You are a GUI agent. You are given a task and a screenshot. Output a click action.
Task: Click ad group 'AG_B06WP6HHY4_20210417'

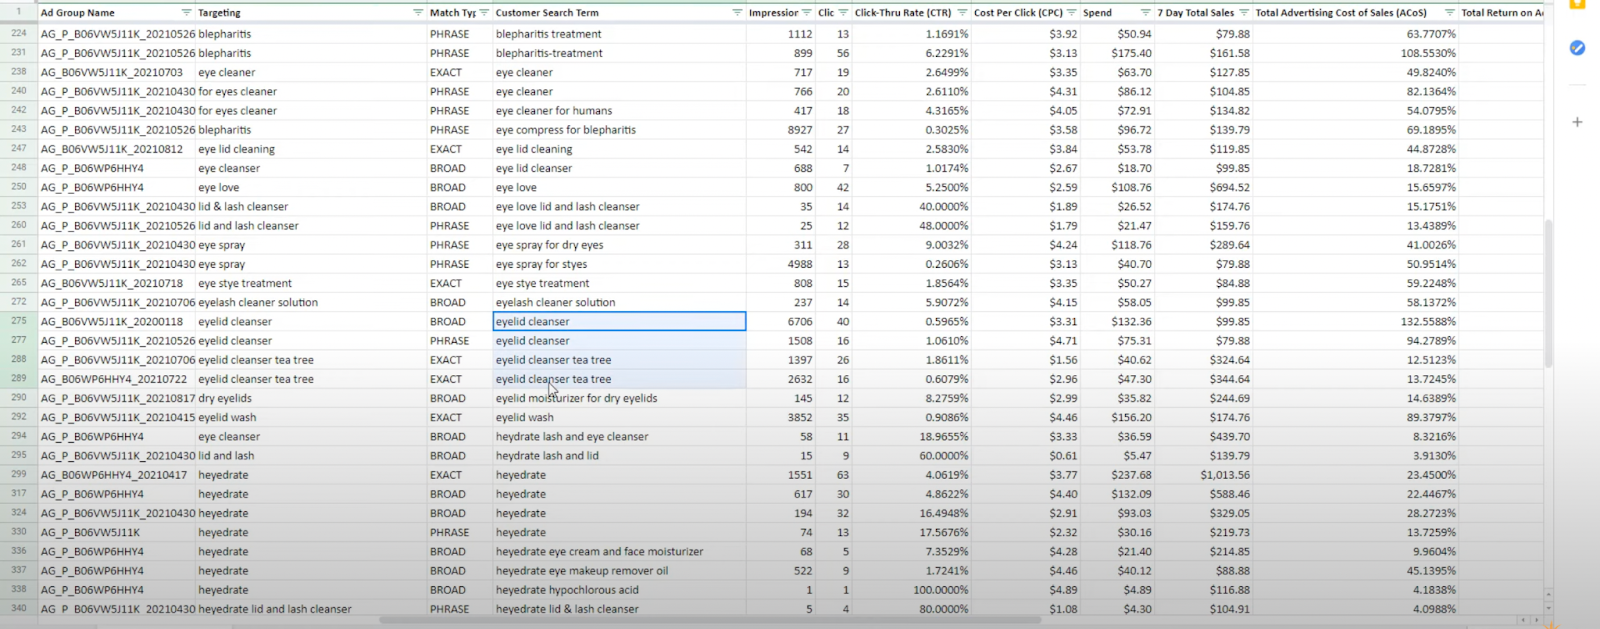point(114,475)
